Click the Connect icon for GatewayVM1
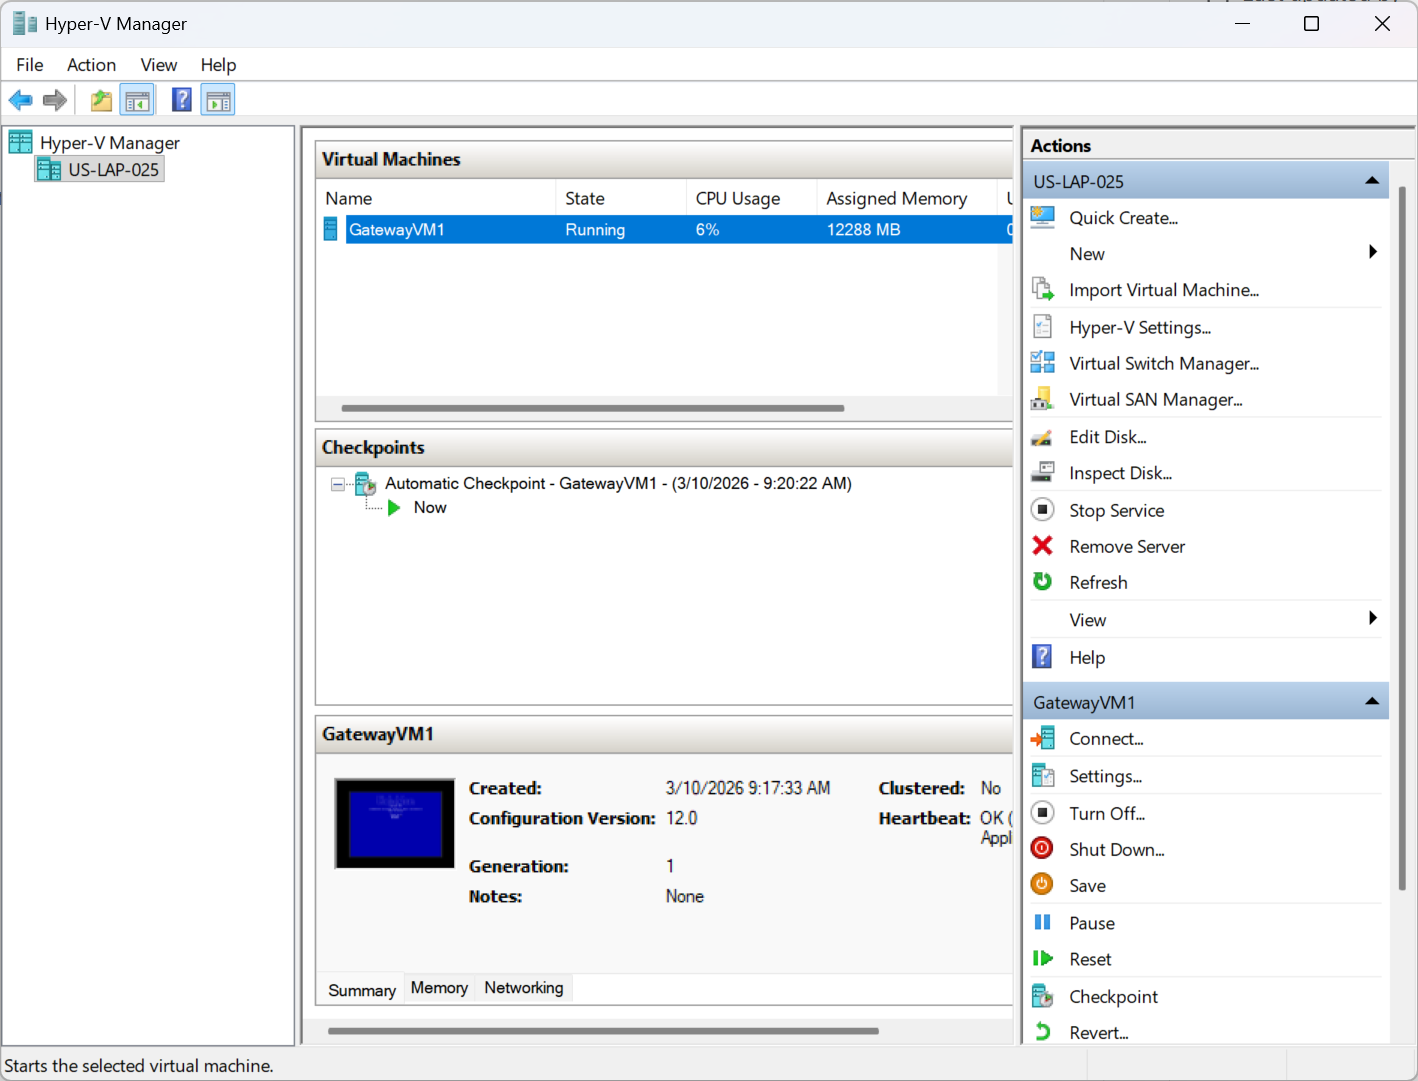The image size is (1418, 1081). [1042, 738]
